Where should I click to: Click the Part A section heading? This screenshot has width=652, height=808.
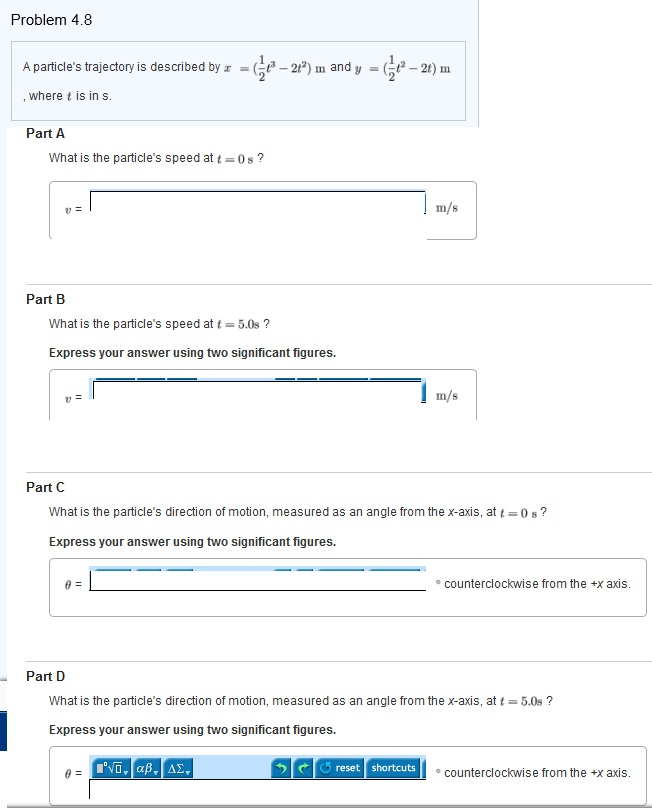point(44,133)
